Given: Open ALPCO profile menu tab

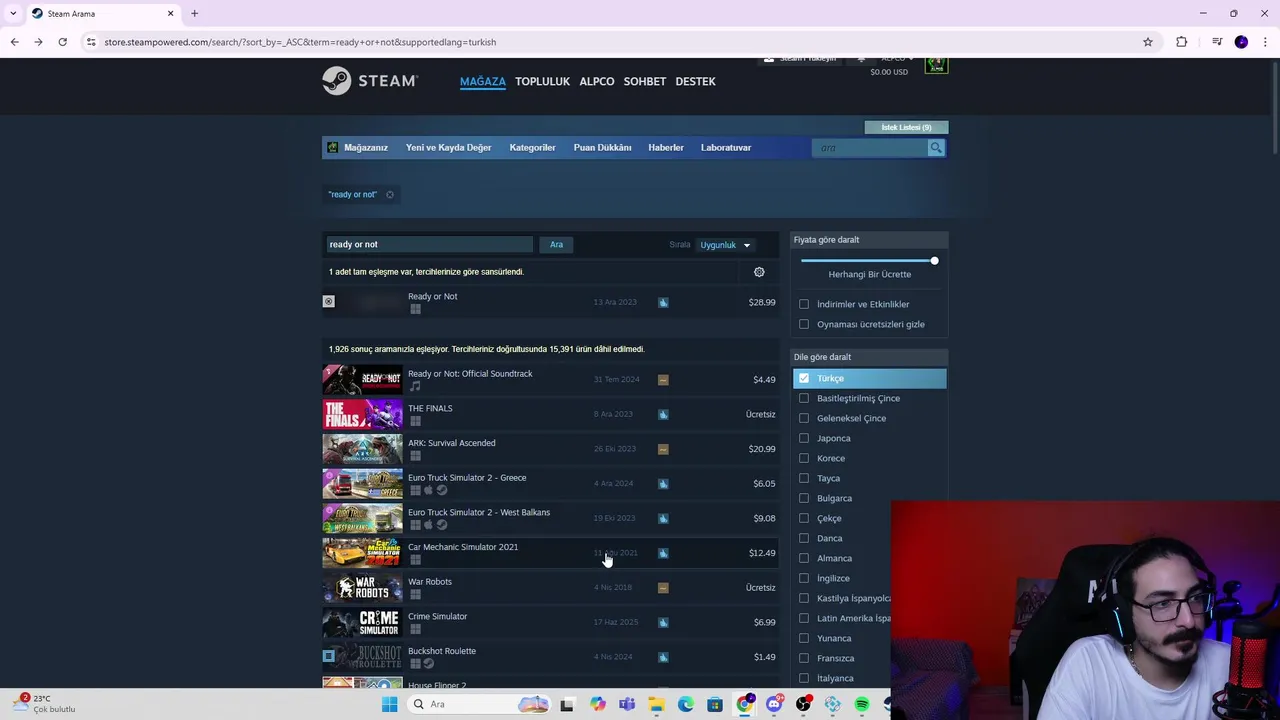Looking at the screenshot, I should (597, 81).
